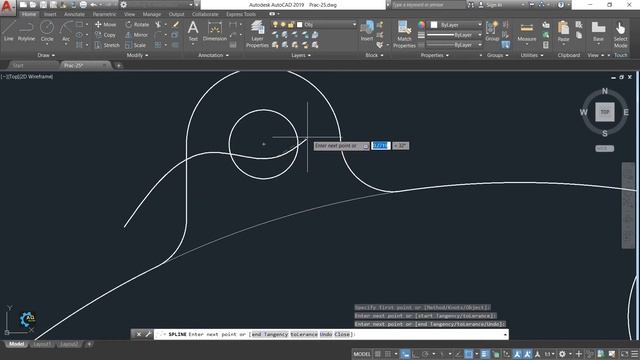Viewport: 640px width, 360px height.
Task: Toggle snap mode in status bar
Action: [x=387, y=354]
